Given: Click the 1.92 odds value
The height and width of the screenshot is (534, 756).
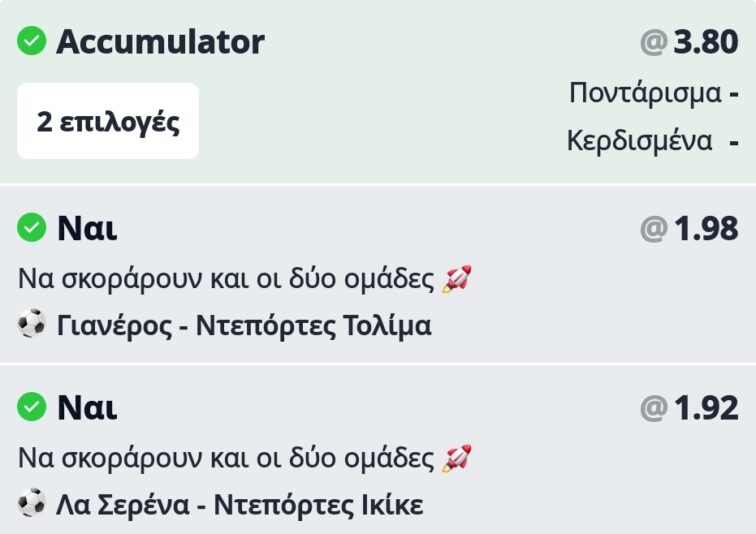Looking at the screenshot, I should (x=705, y=408).
